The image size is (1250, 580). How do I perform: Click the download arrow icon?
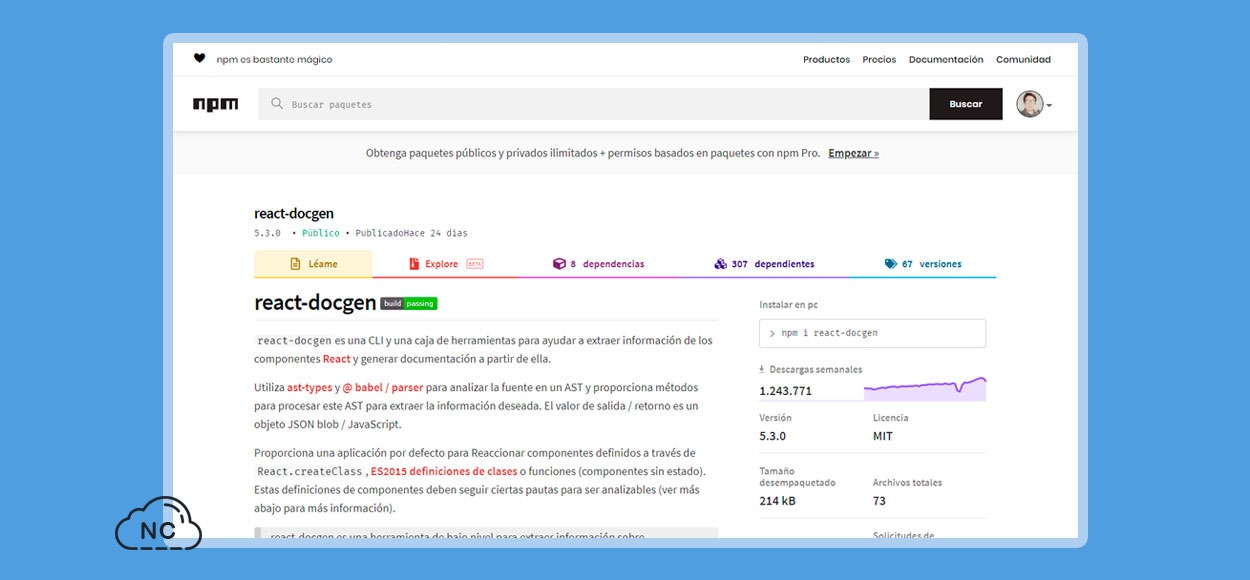762,369
